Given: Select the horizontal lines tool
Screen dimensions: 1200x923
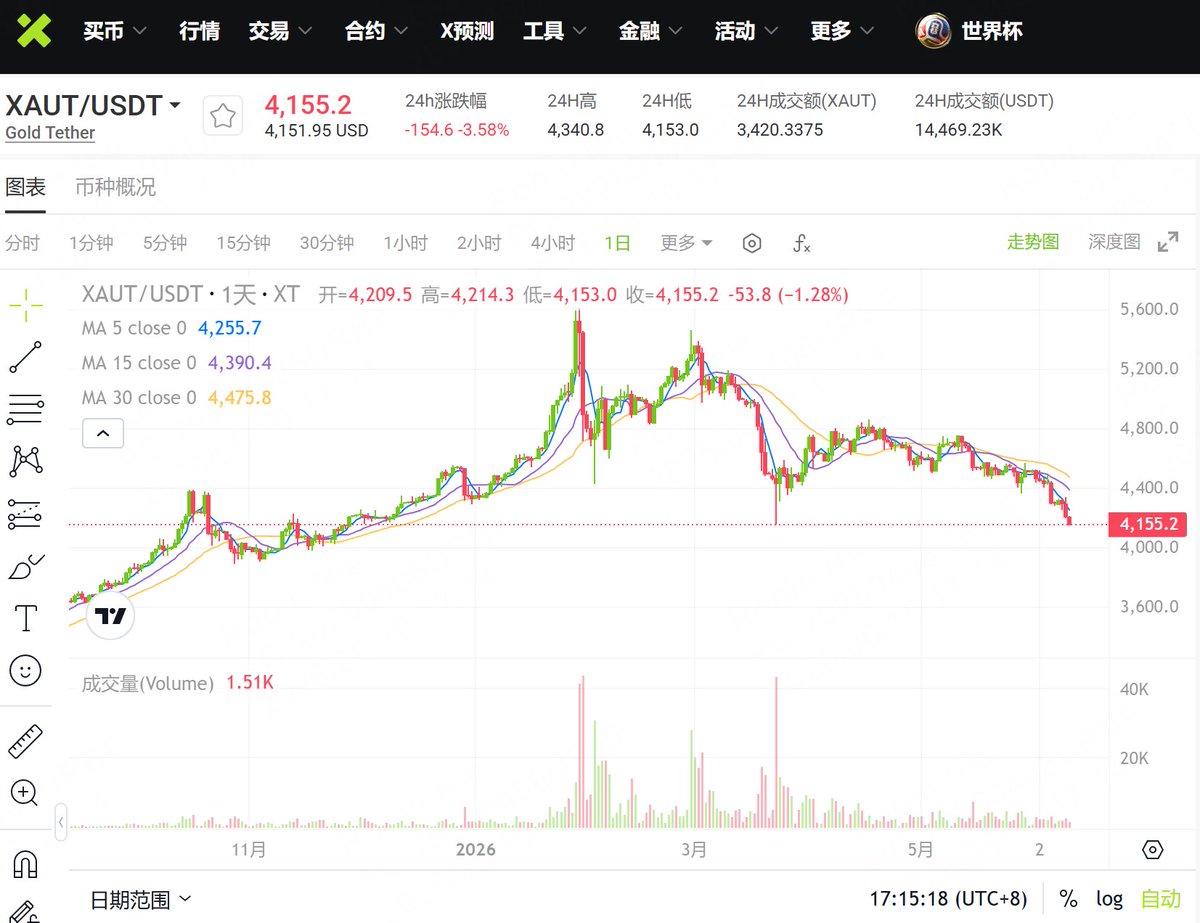Looking at the screenshot, I should click(25, 409).
